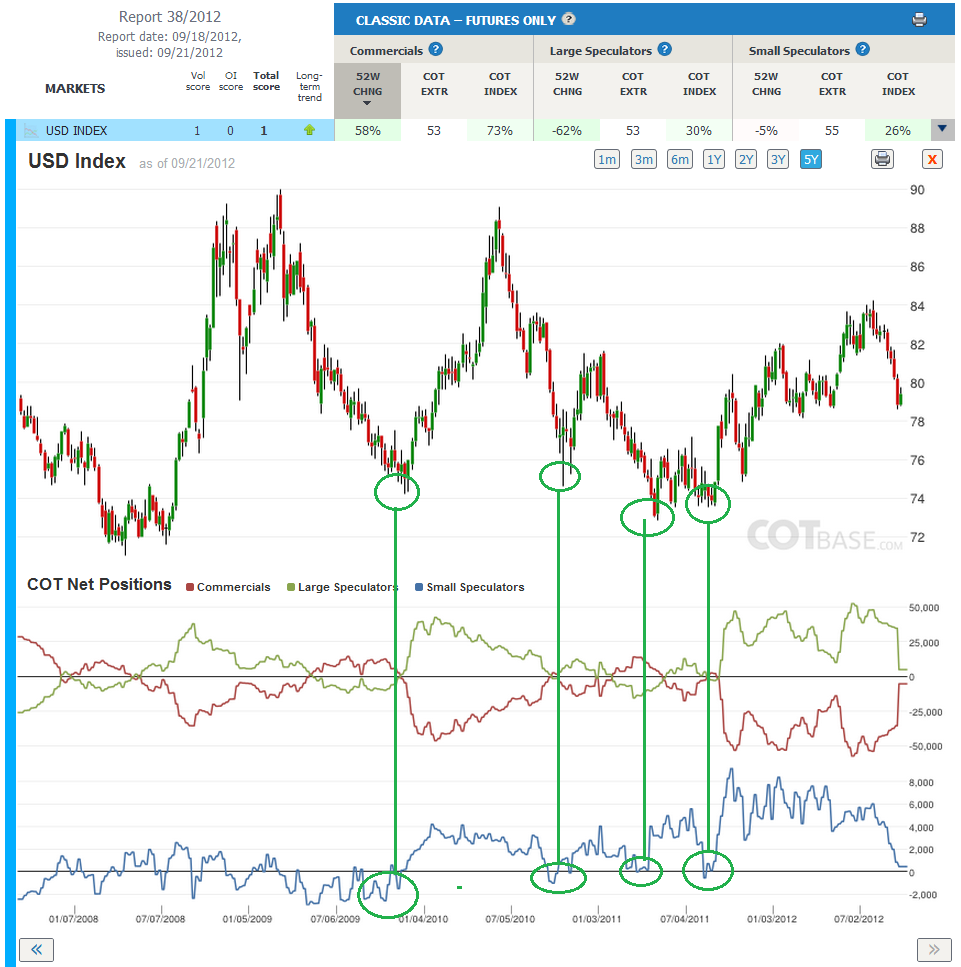Click the OI score column header

click(231, 81)
